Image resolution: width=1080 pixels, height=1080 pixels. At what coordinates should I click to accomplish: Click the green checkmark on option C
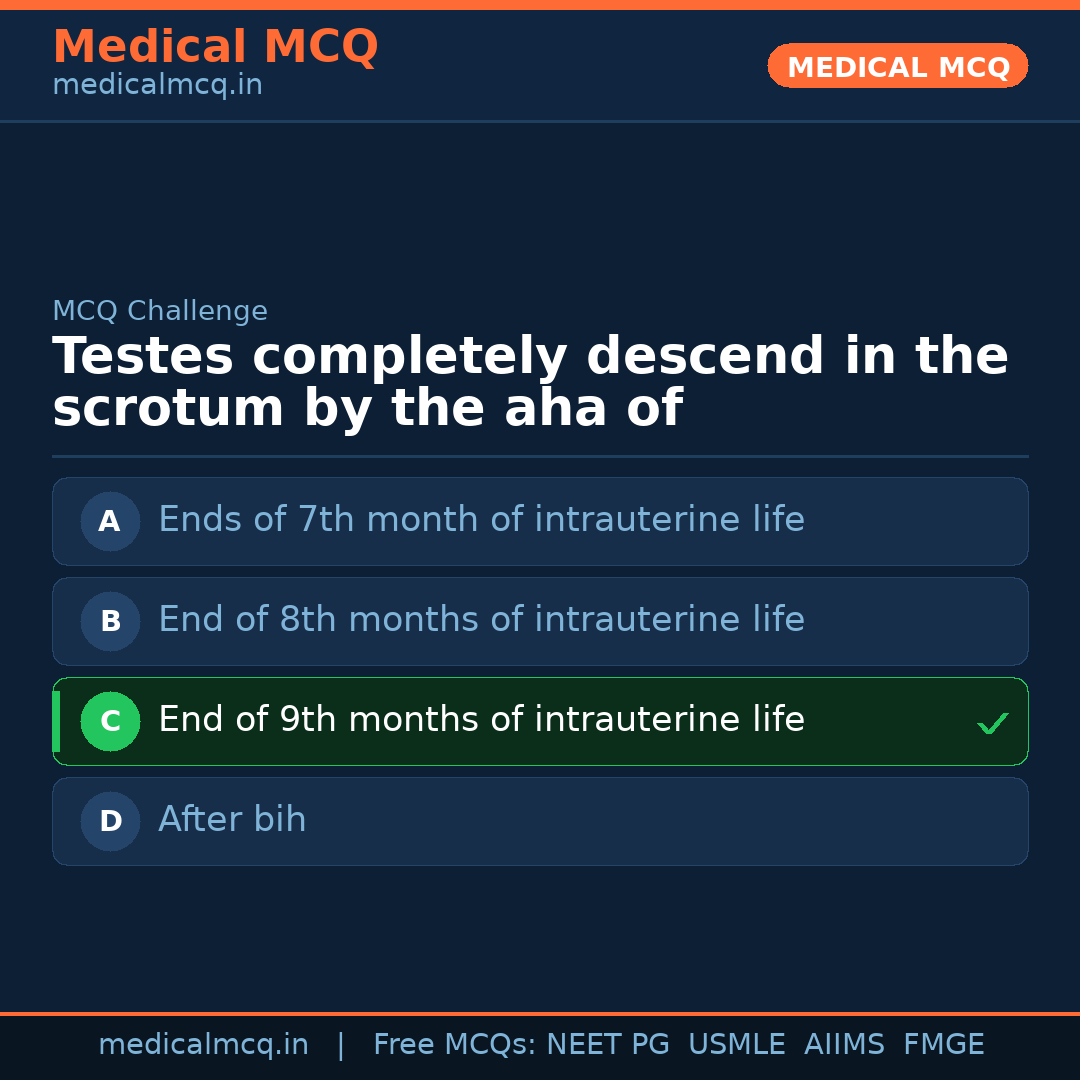992,723
